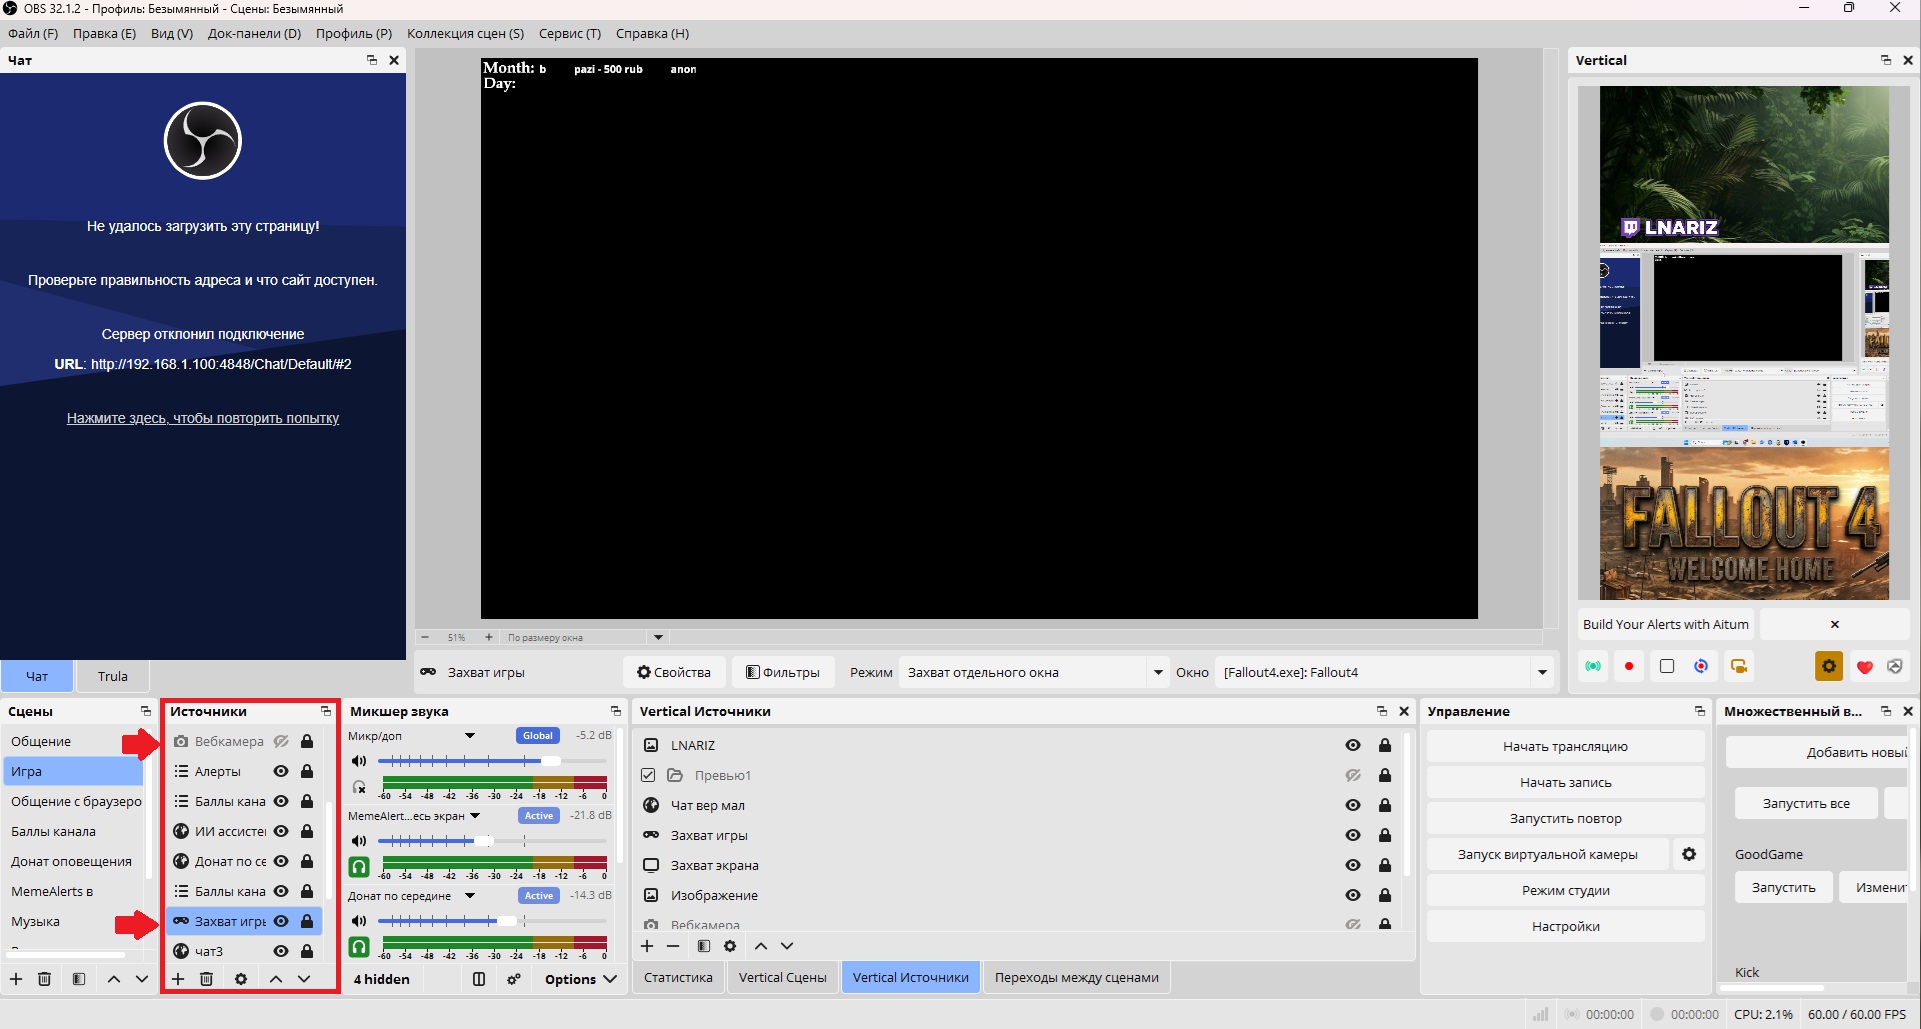Open scene filters in the Сцены toolbar
Screen dimensions: 1921x1029
(79, 979)
